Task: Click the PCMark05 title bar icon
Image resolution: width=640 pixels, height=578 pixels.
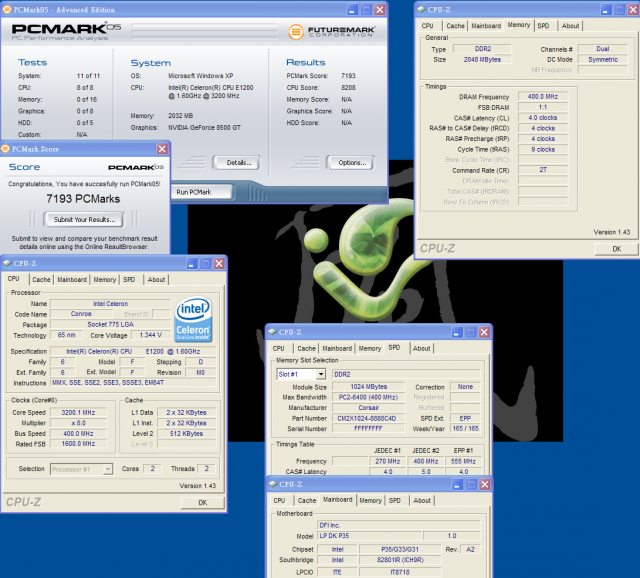Action: tap(7, 9)
